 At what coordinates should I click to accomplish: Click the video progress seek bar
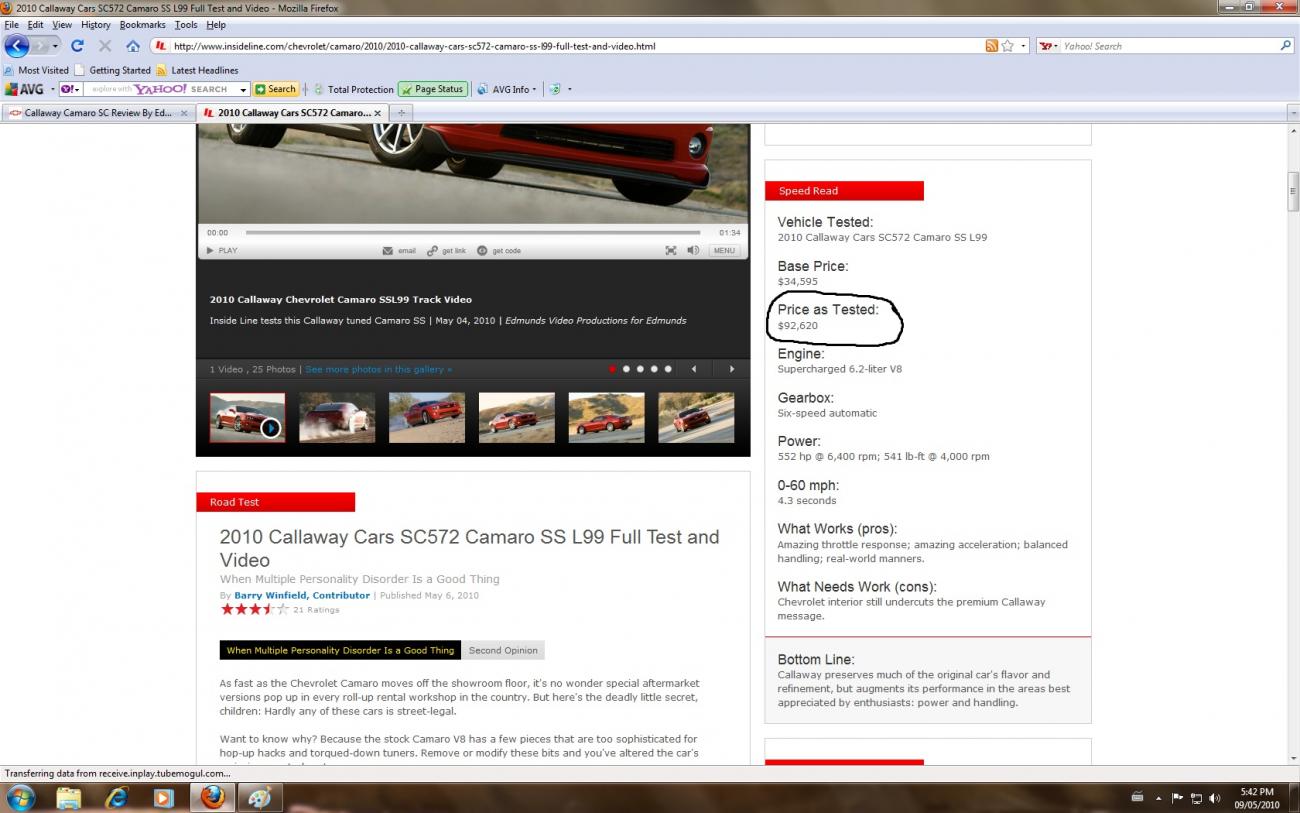click(472, 232)
